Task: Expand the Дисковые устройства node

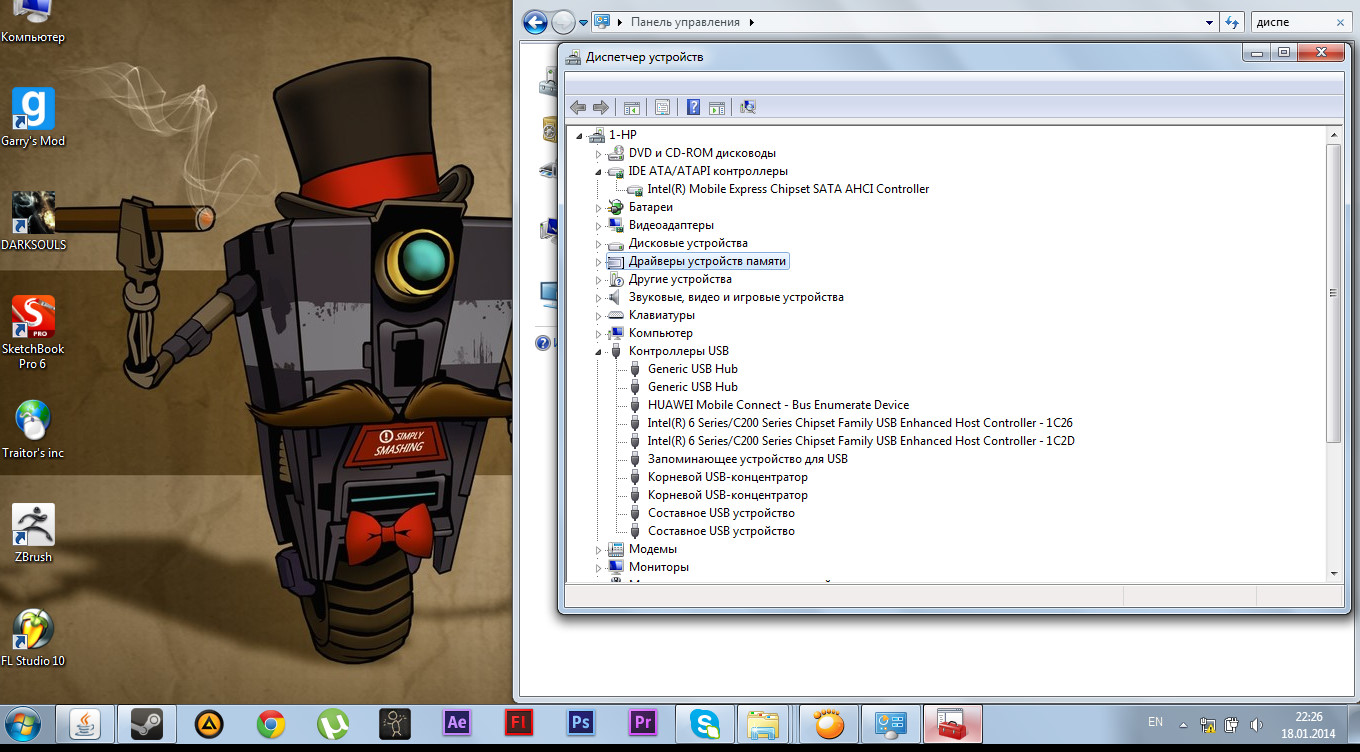Action: [599, 243]
